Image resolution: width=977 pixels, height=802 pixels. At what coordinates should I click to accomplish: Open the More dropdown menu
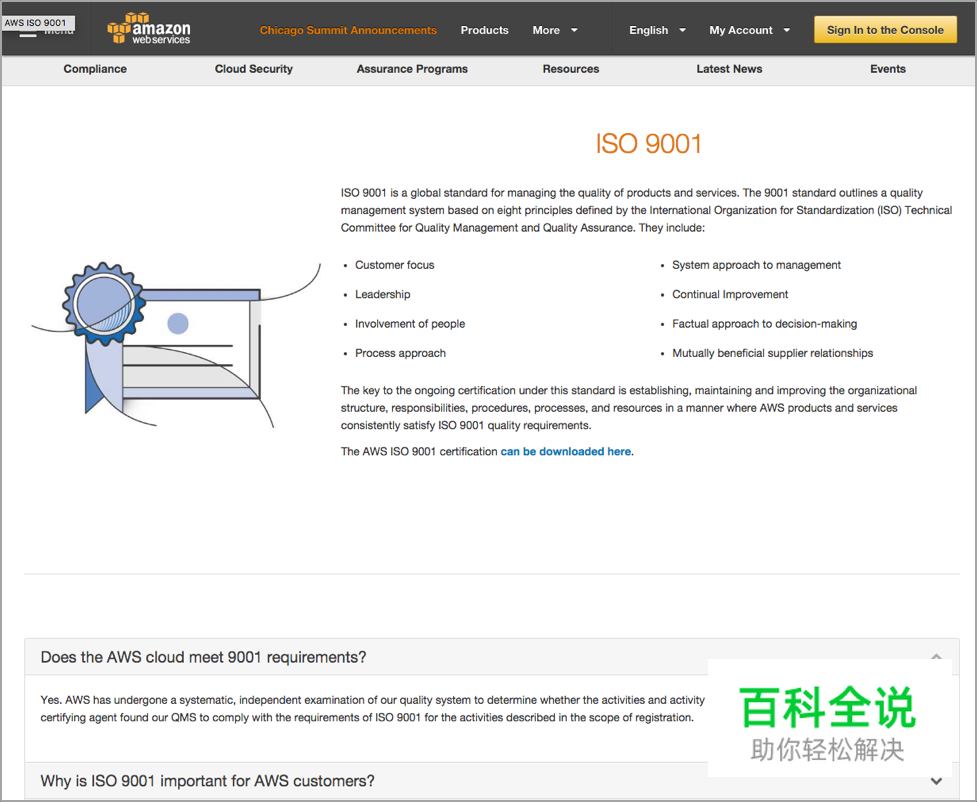(x=555, y=30)
